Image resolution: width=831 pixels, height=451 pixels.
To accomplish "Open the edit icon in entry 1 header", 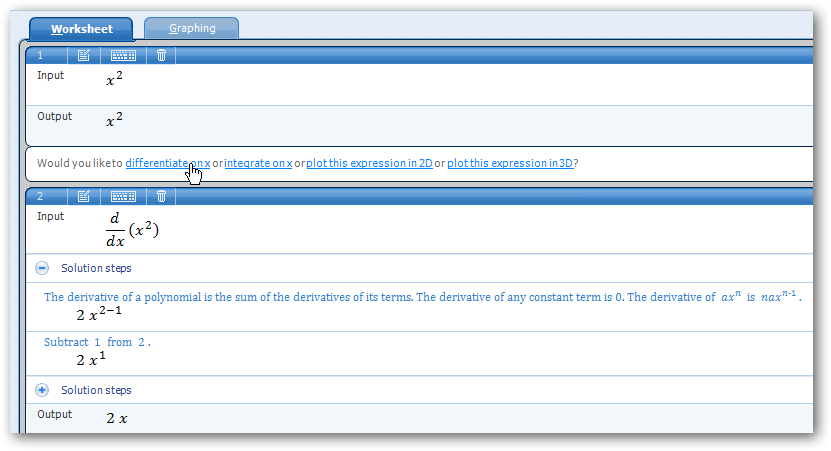I will [84, 55].
